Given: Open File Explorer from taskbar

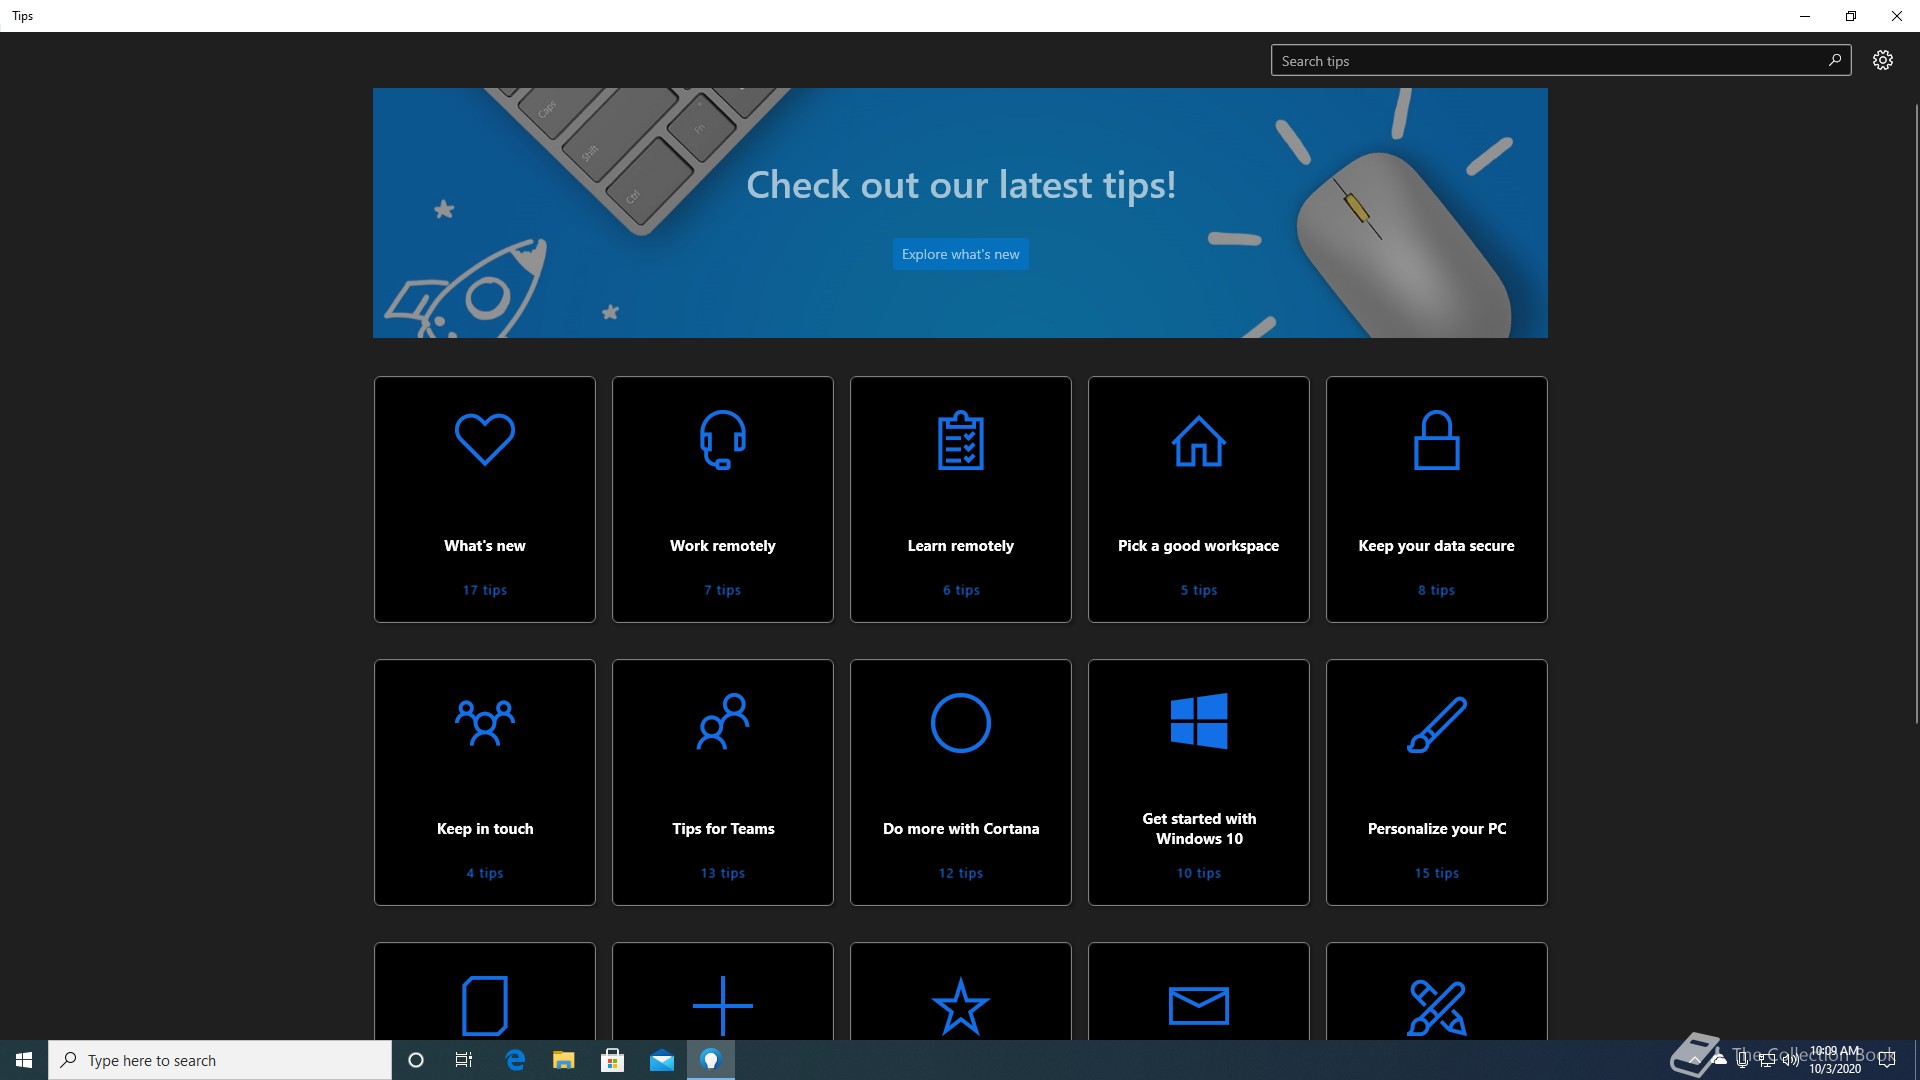Looking at the screenshot, I should (564, 1060).
